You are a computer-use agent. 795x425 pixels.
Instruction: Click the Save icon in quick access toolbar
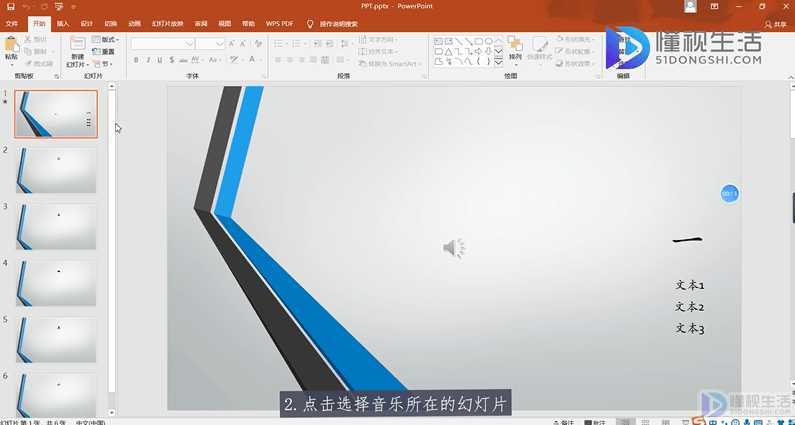tap(8, 6)
